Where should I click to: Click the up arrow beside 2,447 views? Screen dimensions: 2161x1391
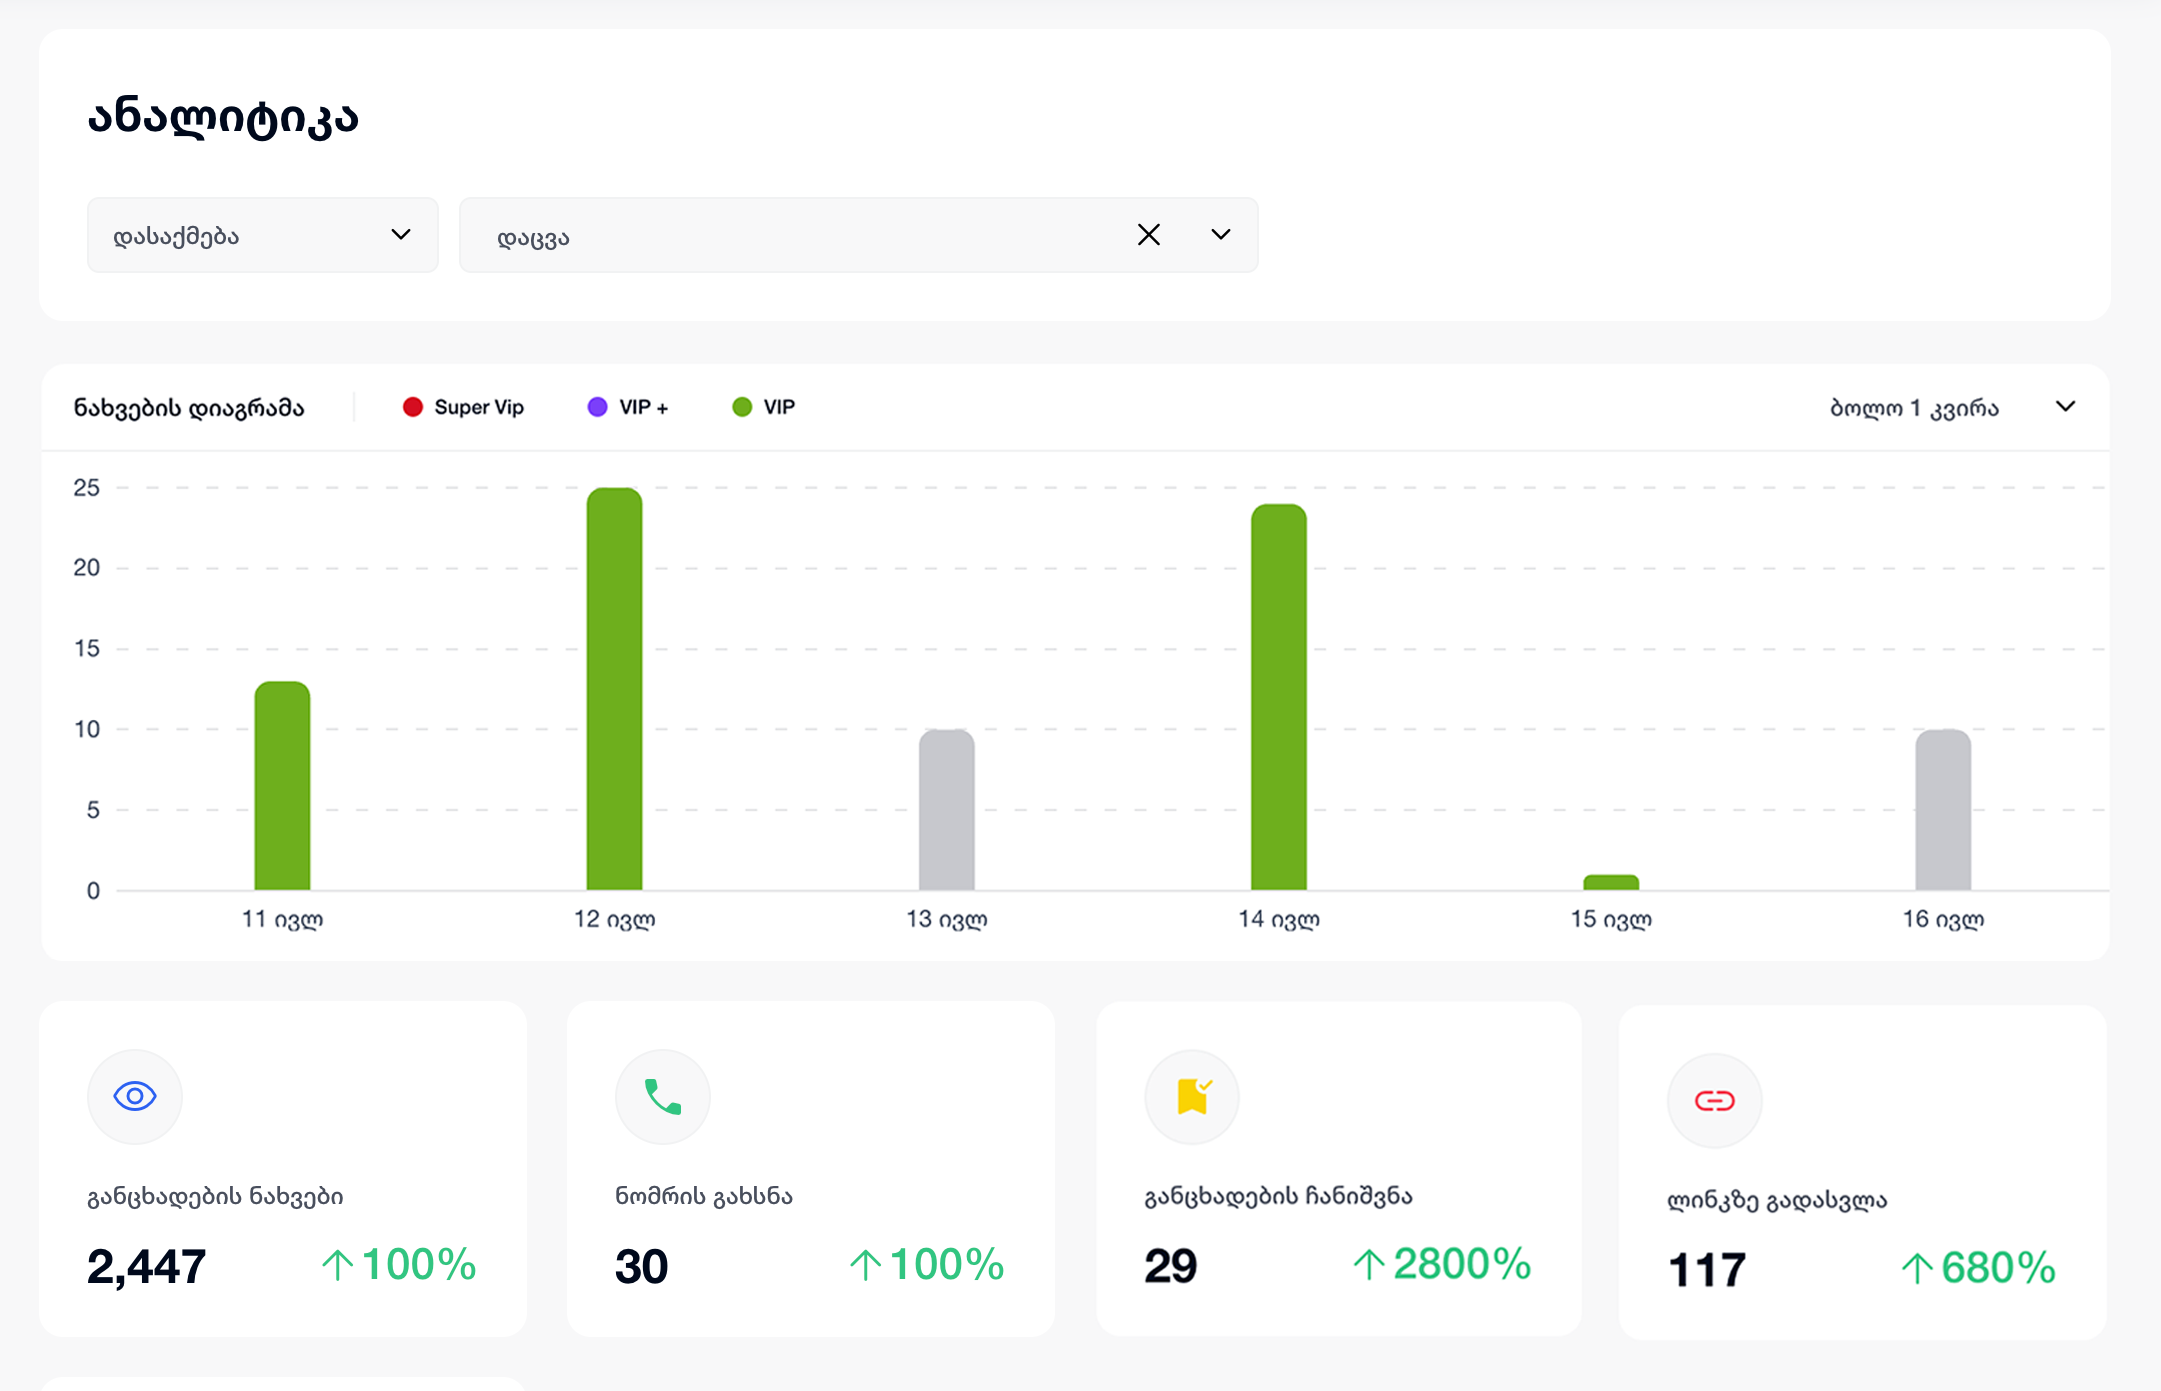pos(337,1265)
